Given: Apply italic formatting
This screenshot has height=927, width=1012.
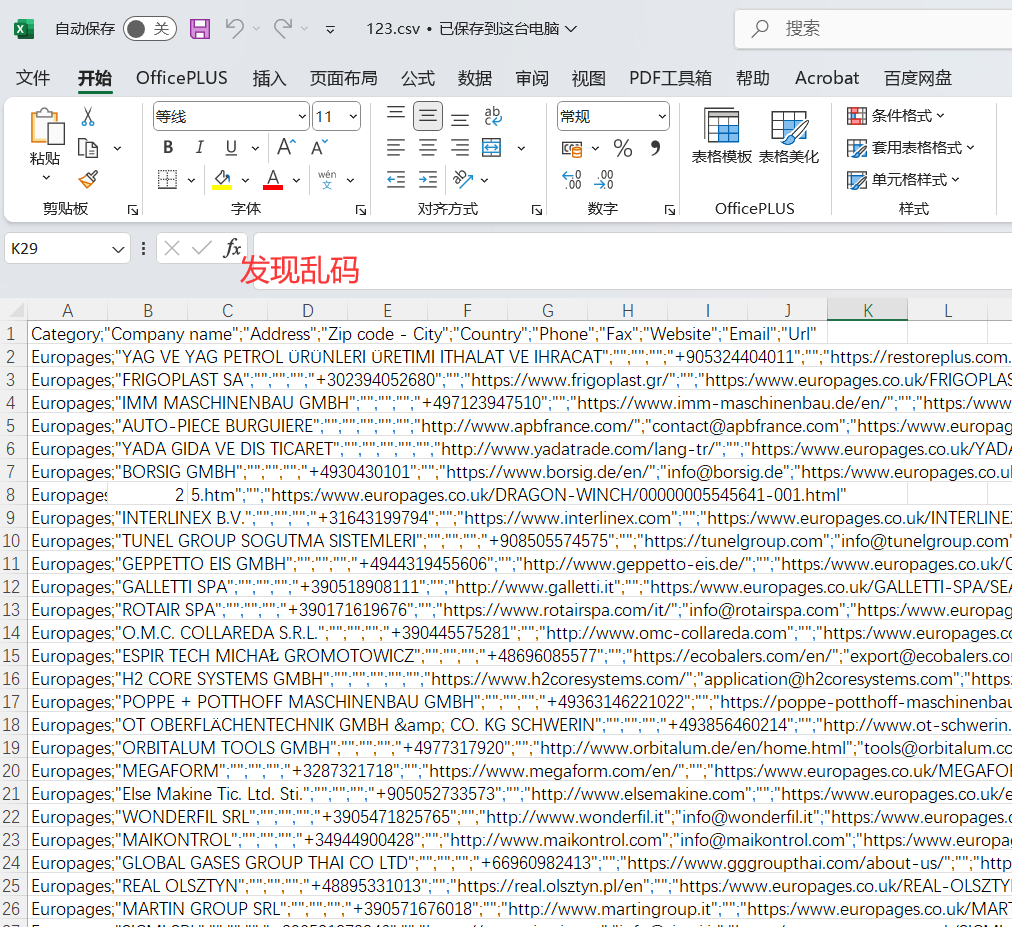Looking at the screenshot, I should (199, 147).
